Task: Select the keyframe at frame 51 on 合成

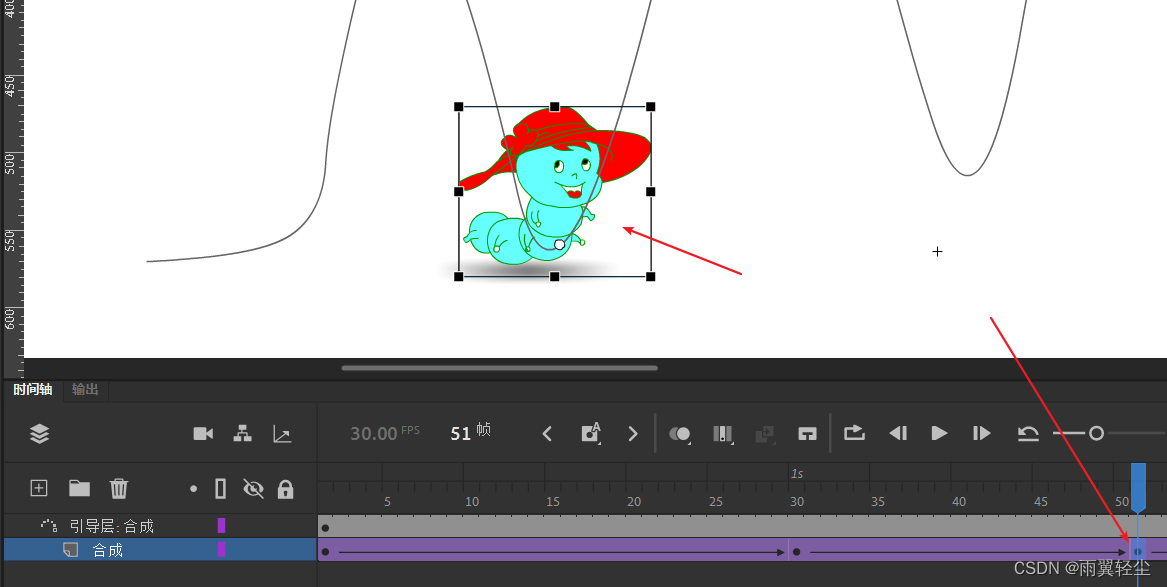Action: click(1137, 552)
